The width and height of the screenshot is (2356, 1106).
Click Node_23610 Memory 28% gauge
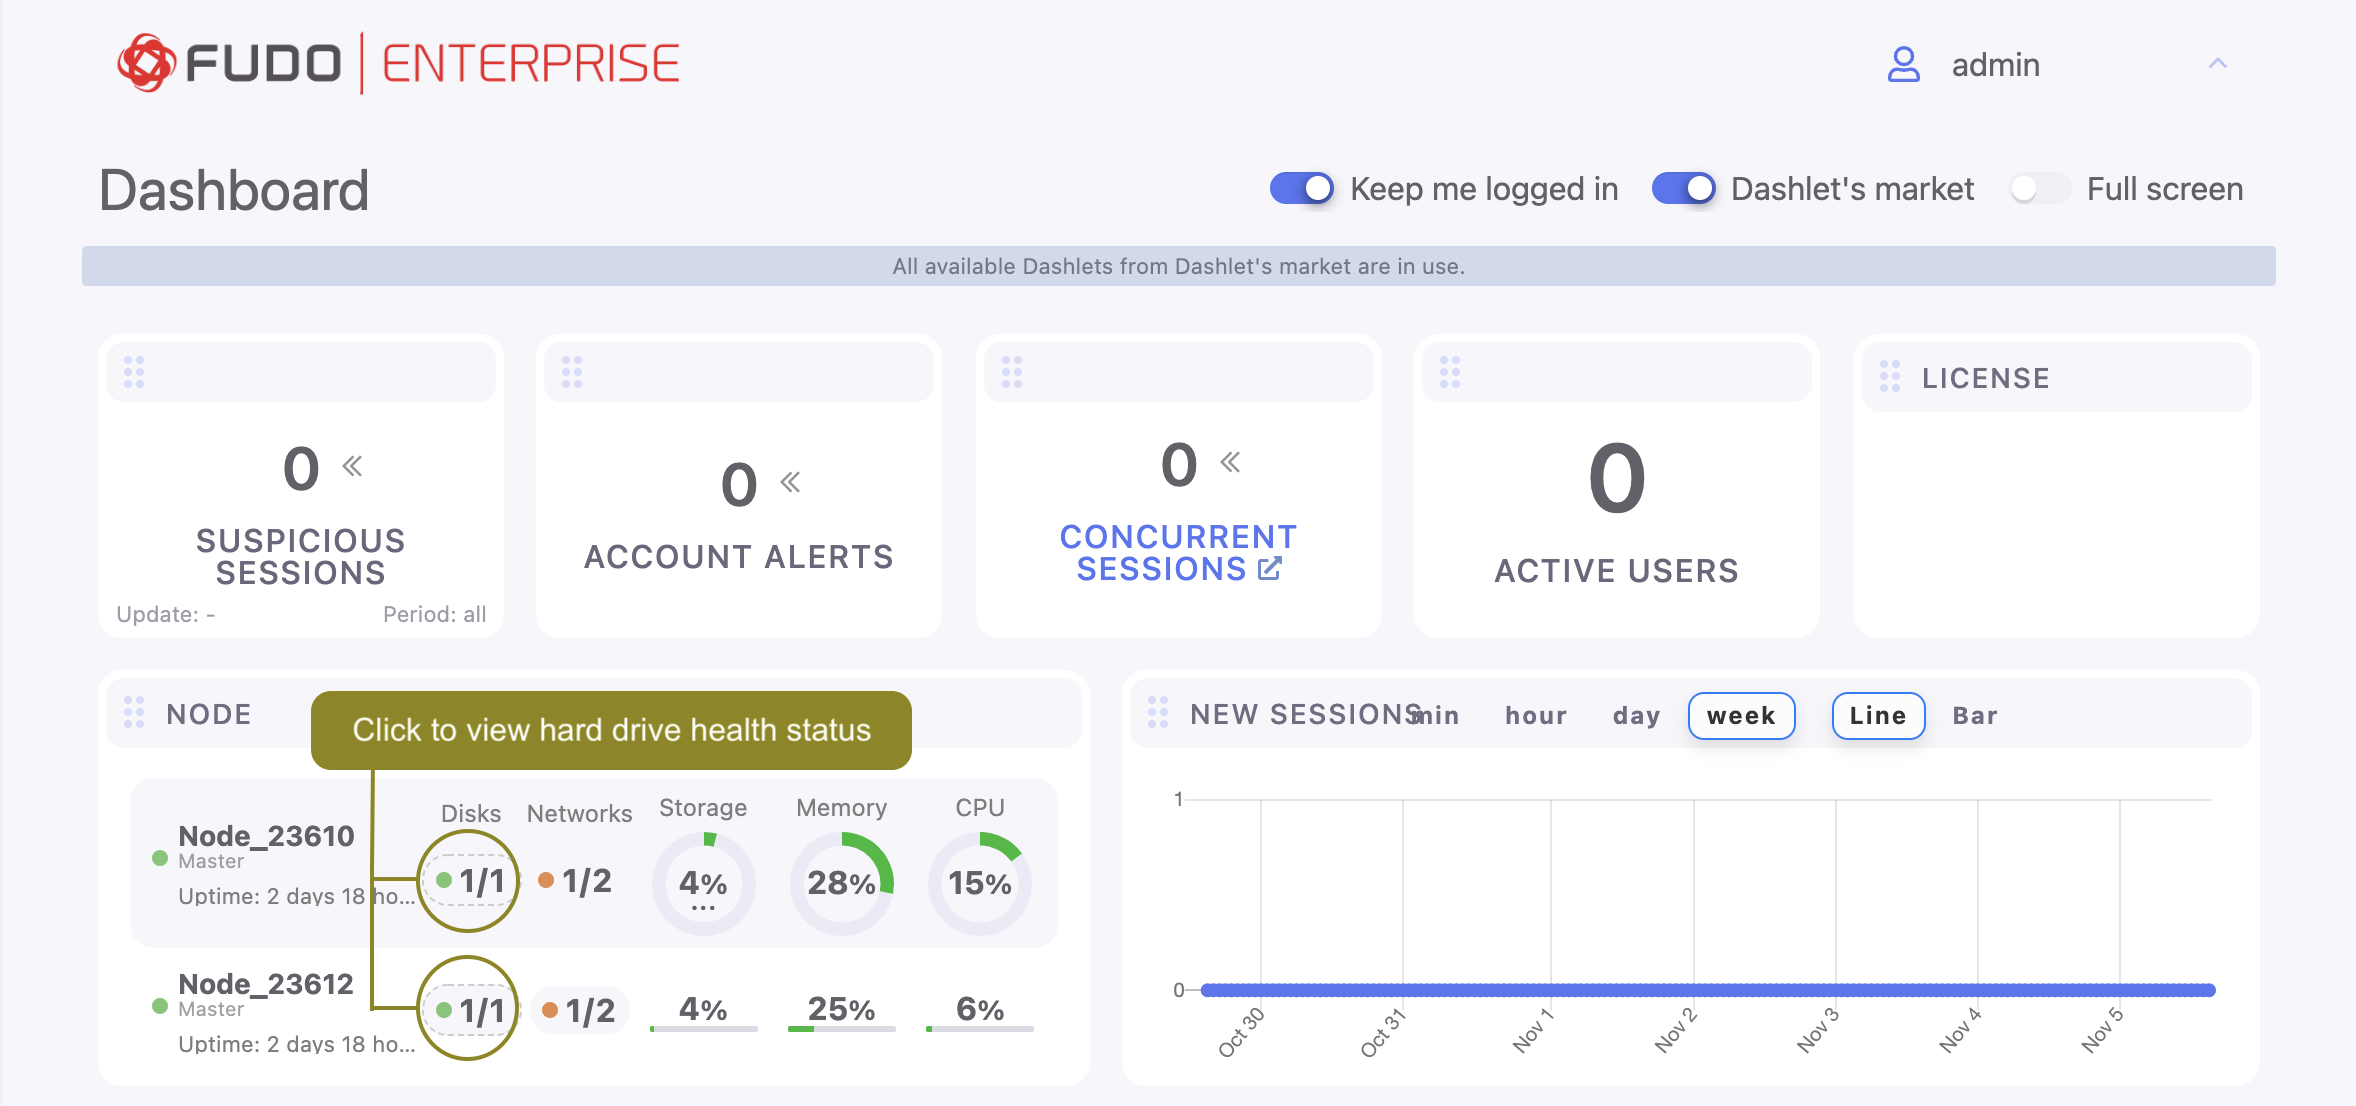(x=841, y=883)
